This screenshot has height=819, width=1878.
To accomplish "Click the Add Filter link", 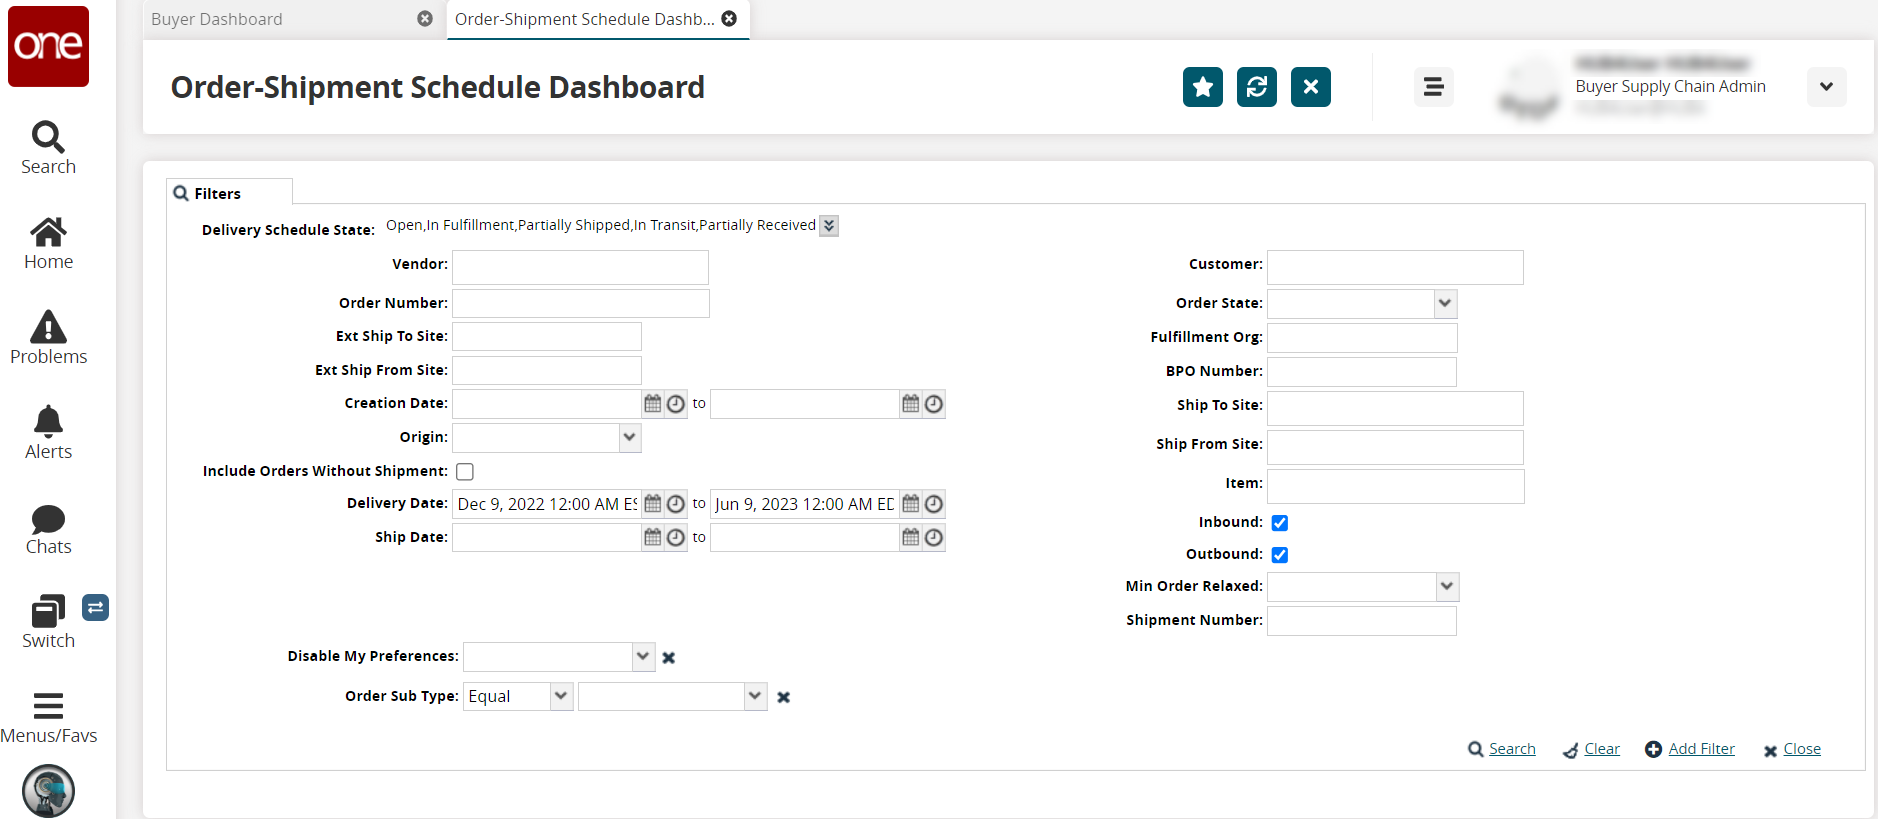I will [1700, 749].
